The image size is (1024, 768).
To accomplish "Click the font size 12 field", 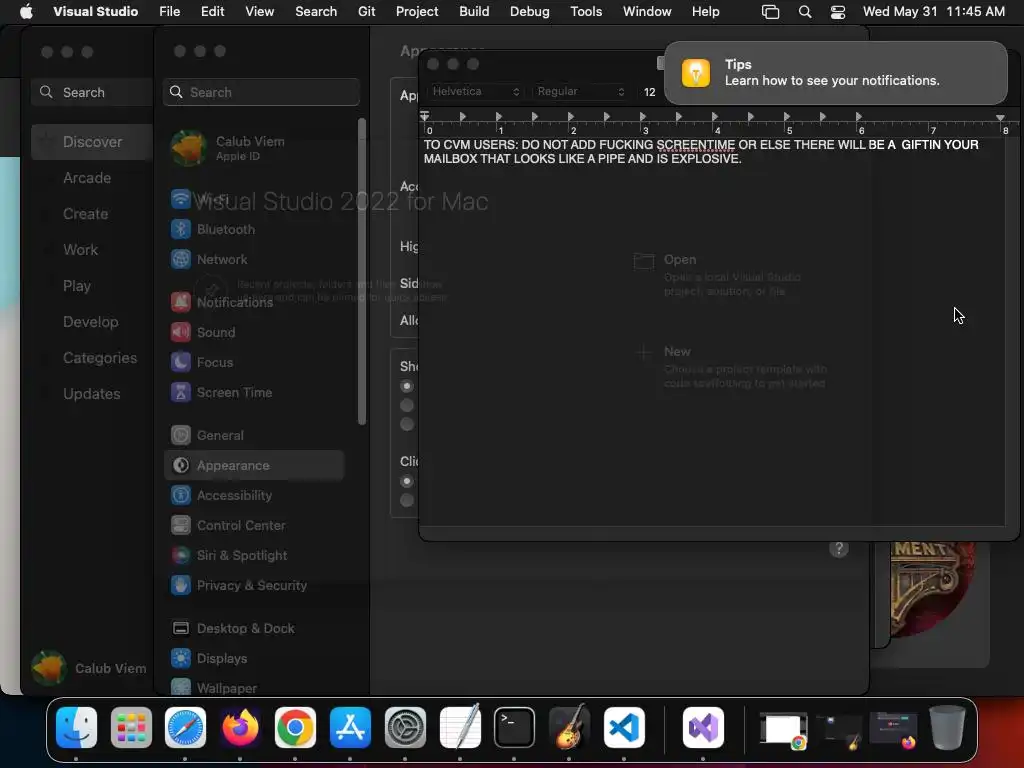I will click(649, 92).
